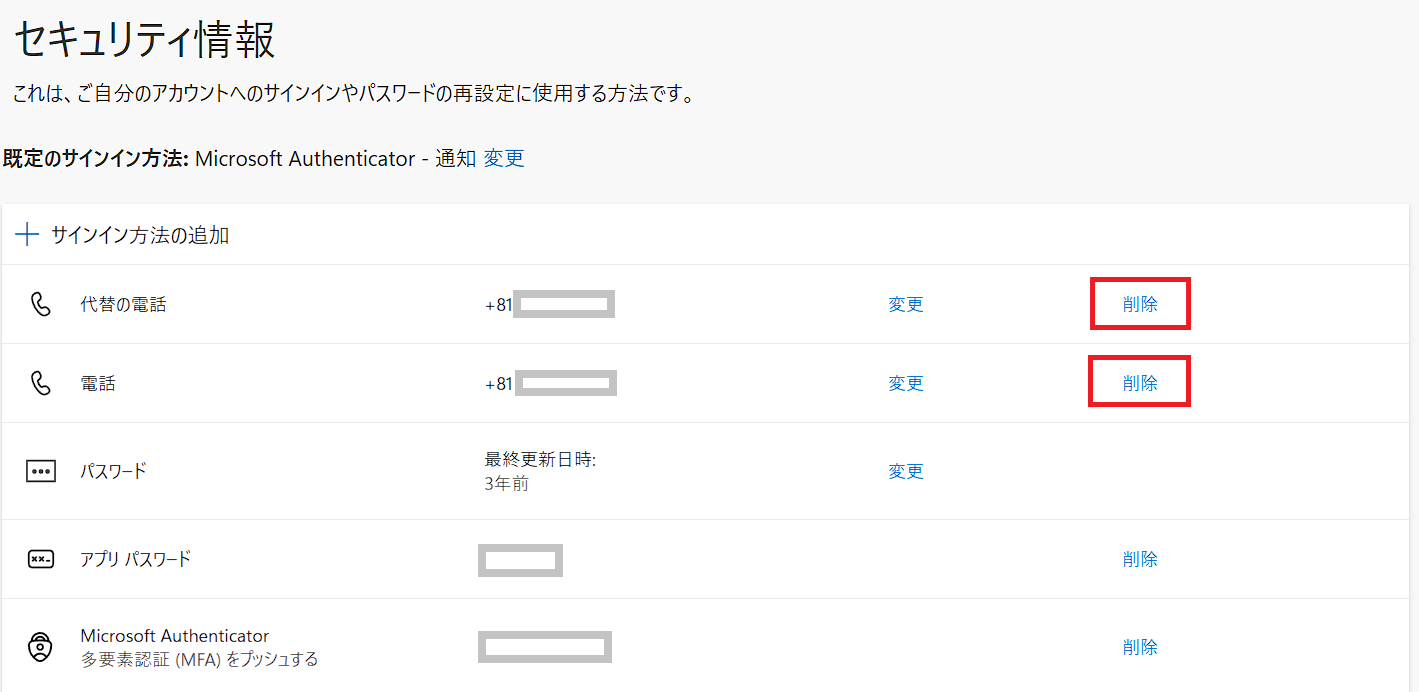Click the phone icon beside 代替の電話
This screenshot has width=1419, height=692.
pos(40,305)
